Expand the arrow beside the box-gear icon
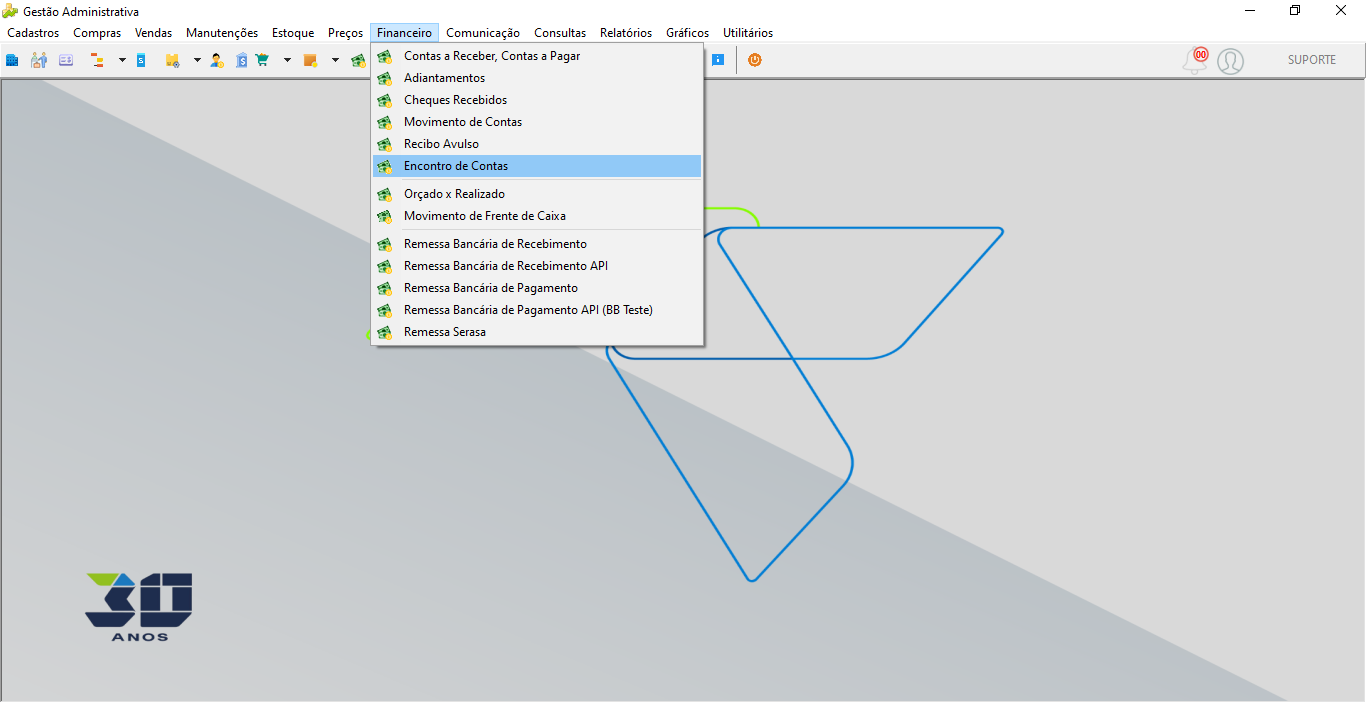The height and width of the screenshot is (704, 1366). coord(197,60)
